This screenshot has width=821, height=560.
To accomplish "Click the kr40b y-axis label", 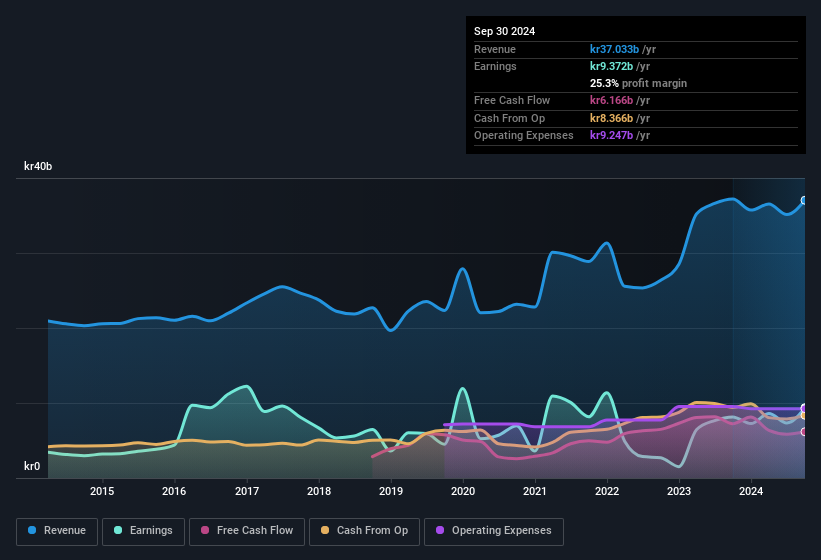I will coord(38,166).
